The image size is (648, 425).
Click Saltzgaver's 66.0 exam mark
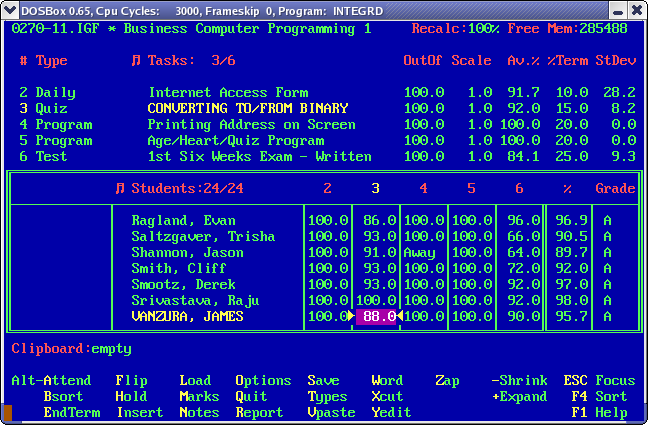(x=523, y=236)
